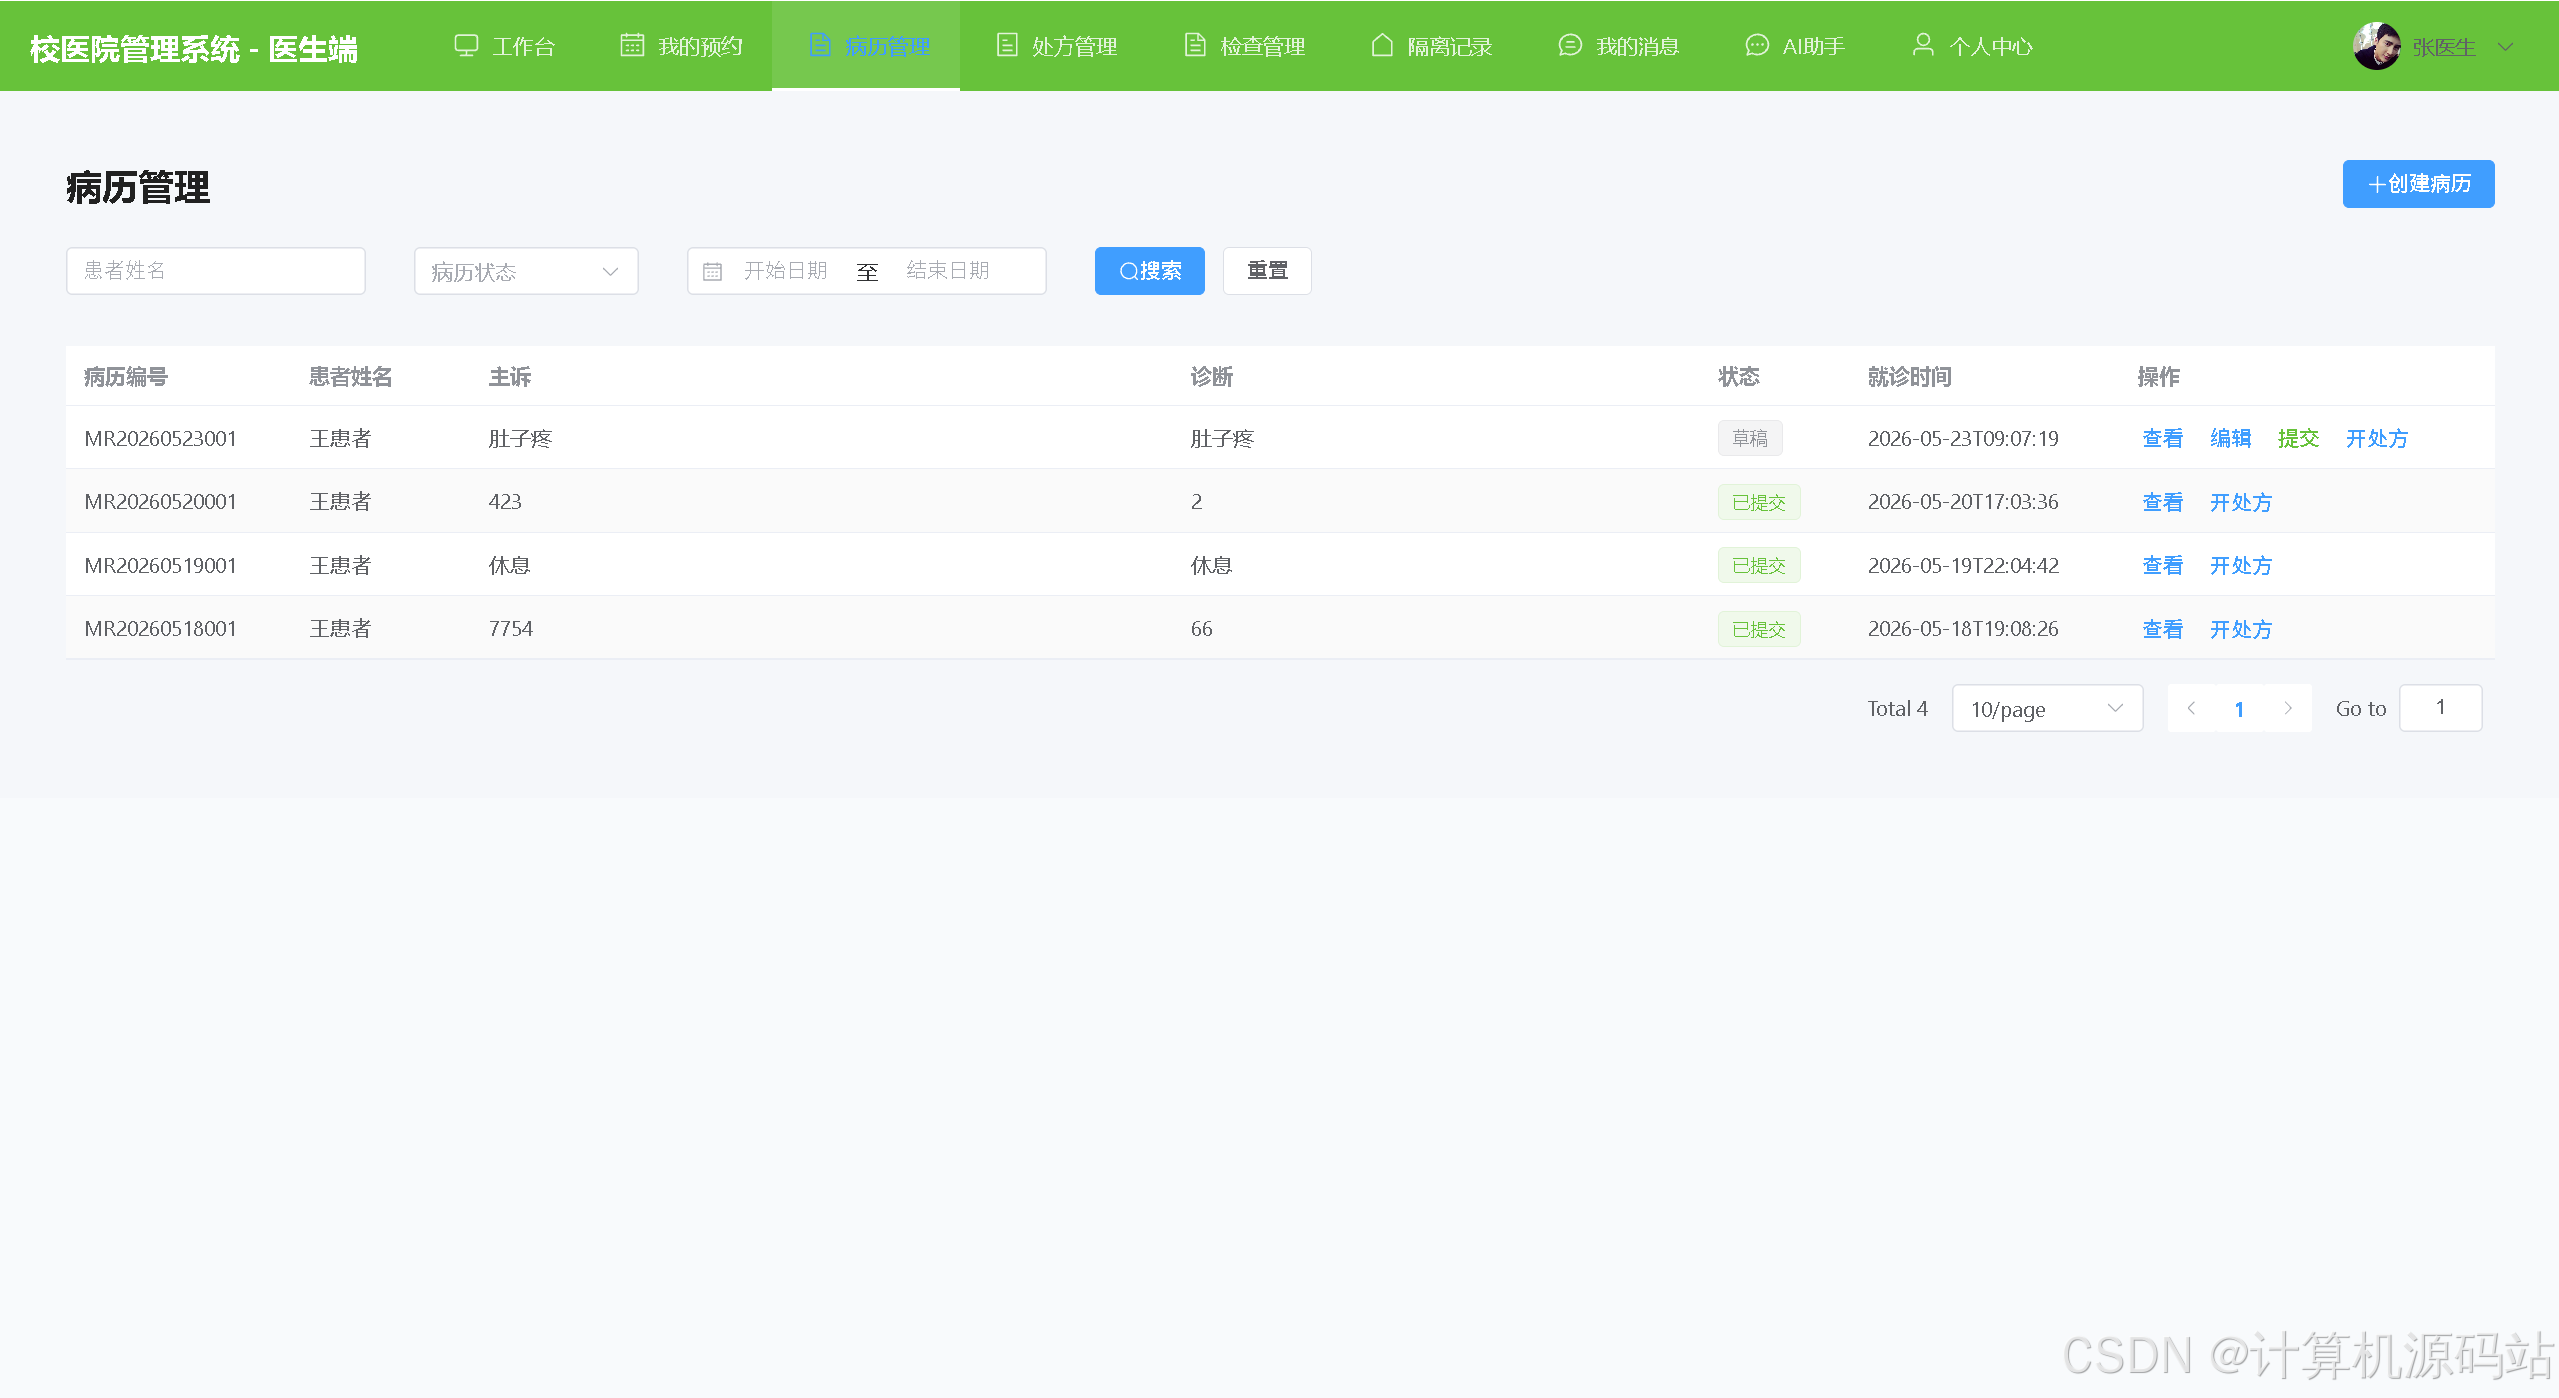Click the person icon beside 个人中心
This screenshot has width=2559, height=1398.
(1923, 46)
